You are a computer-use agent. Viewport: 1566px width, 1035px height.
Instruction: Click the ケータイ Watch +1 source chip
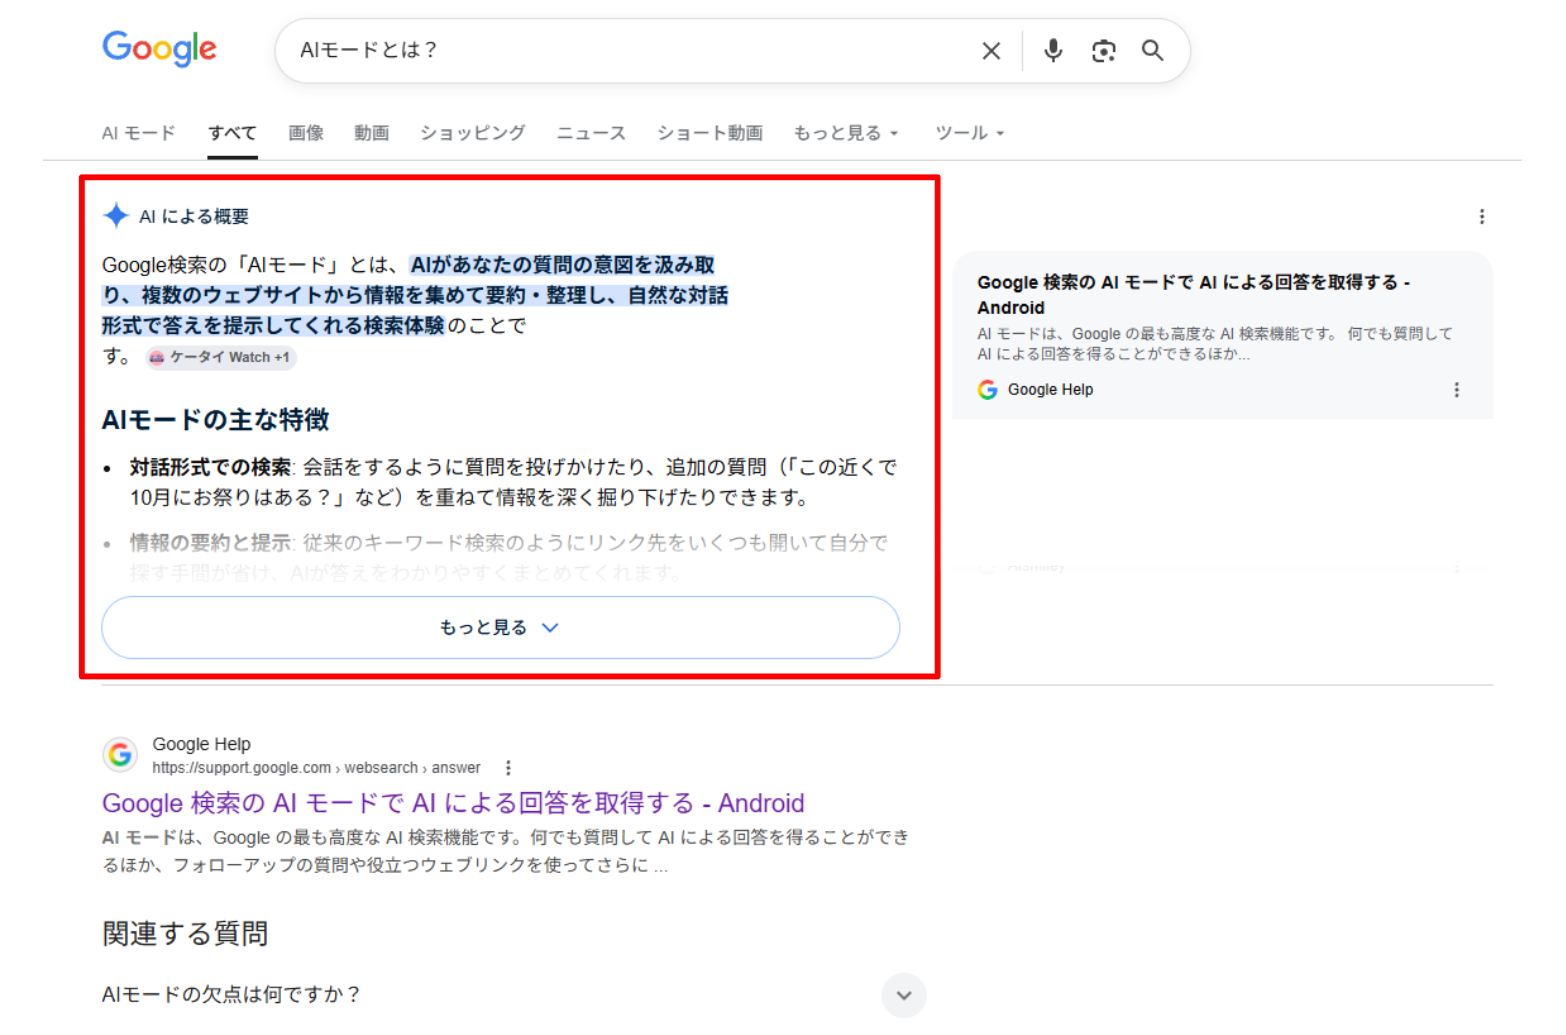221,357
